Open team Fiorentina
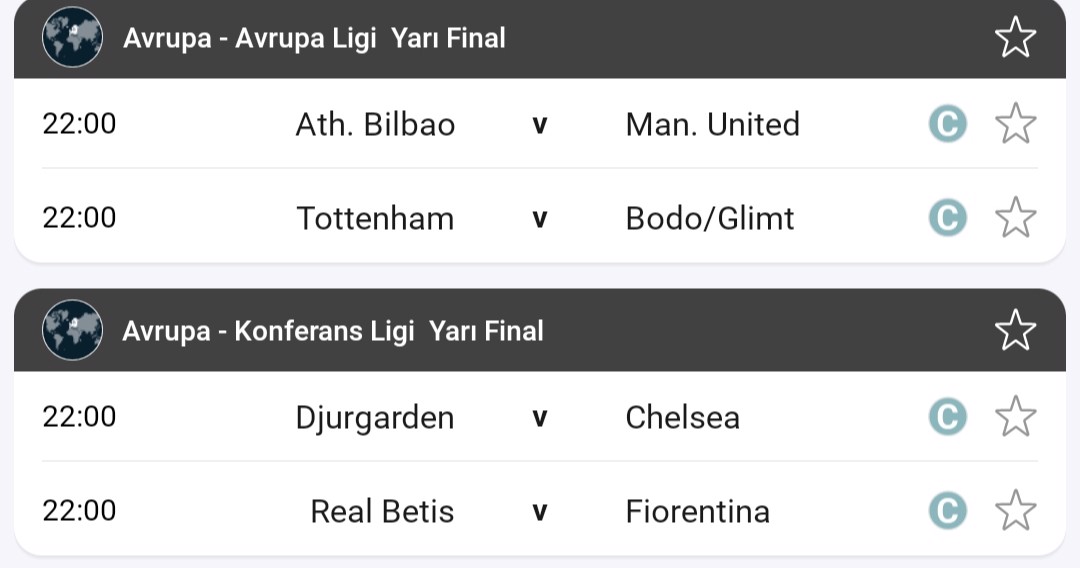Viewport: 1080px width, 568px height. [x=697, y=511]
